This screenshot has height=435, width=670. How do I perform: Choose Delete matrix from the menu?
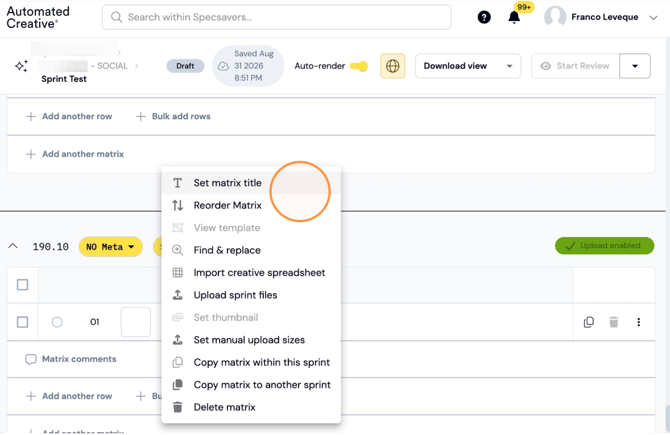coord(251,407)
